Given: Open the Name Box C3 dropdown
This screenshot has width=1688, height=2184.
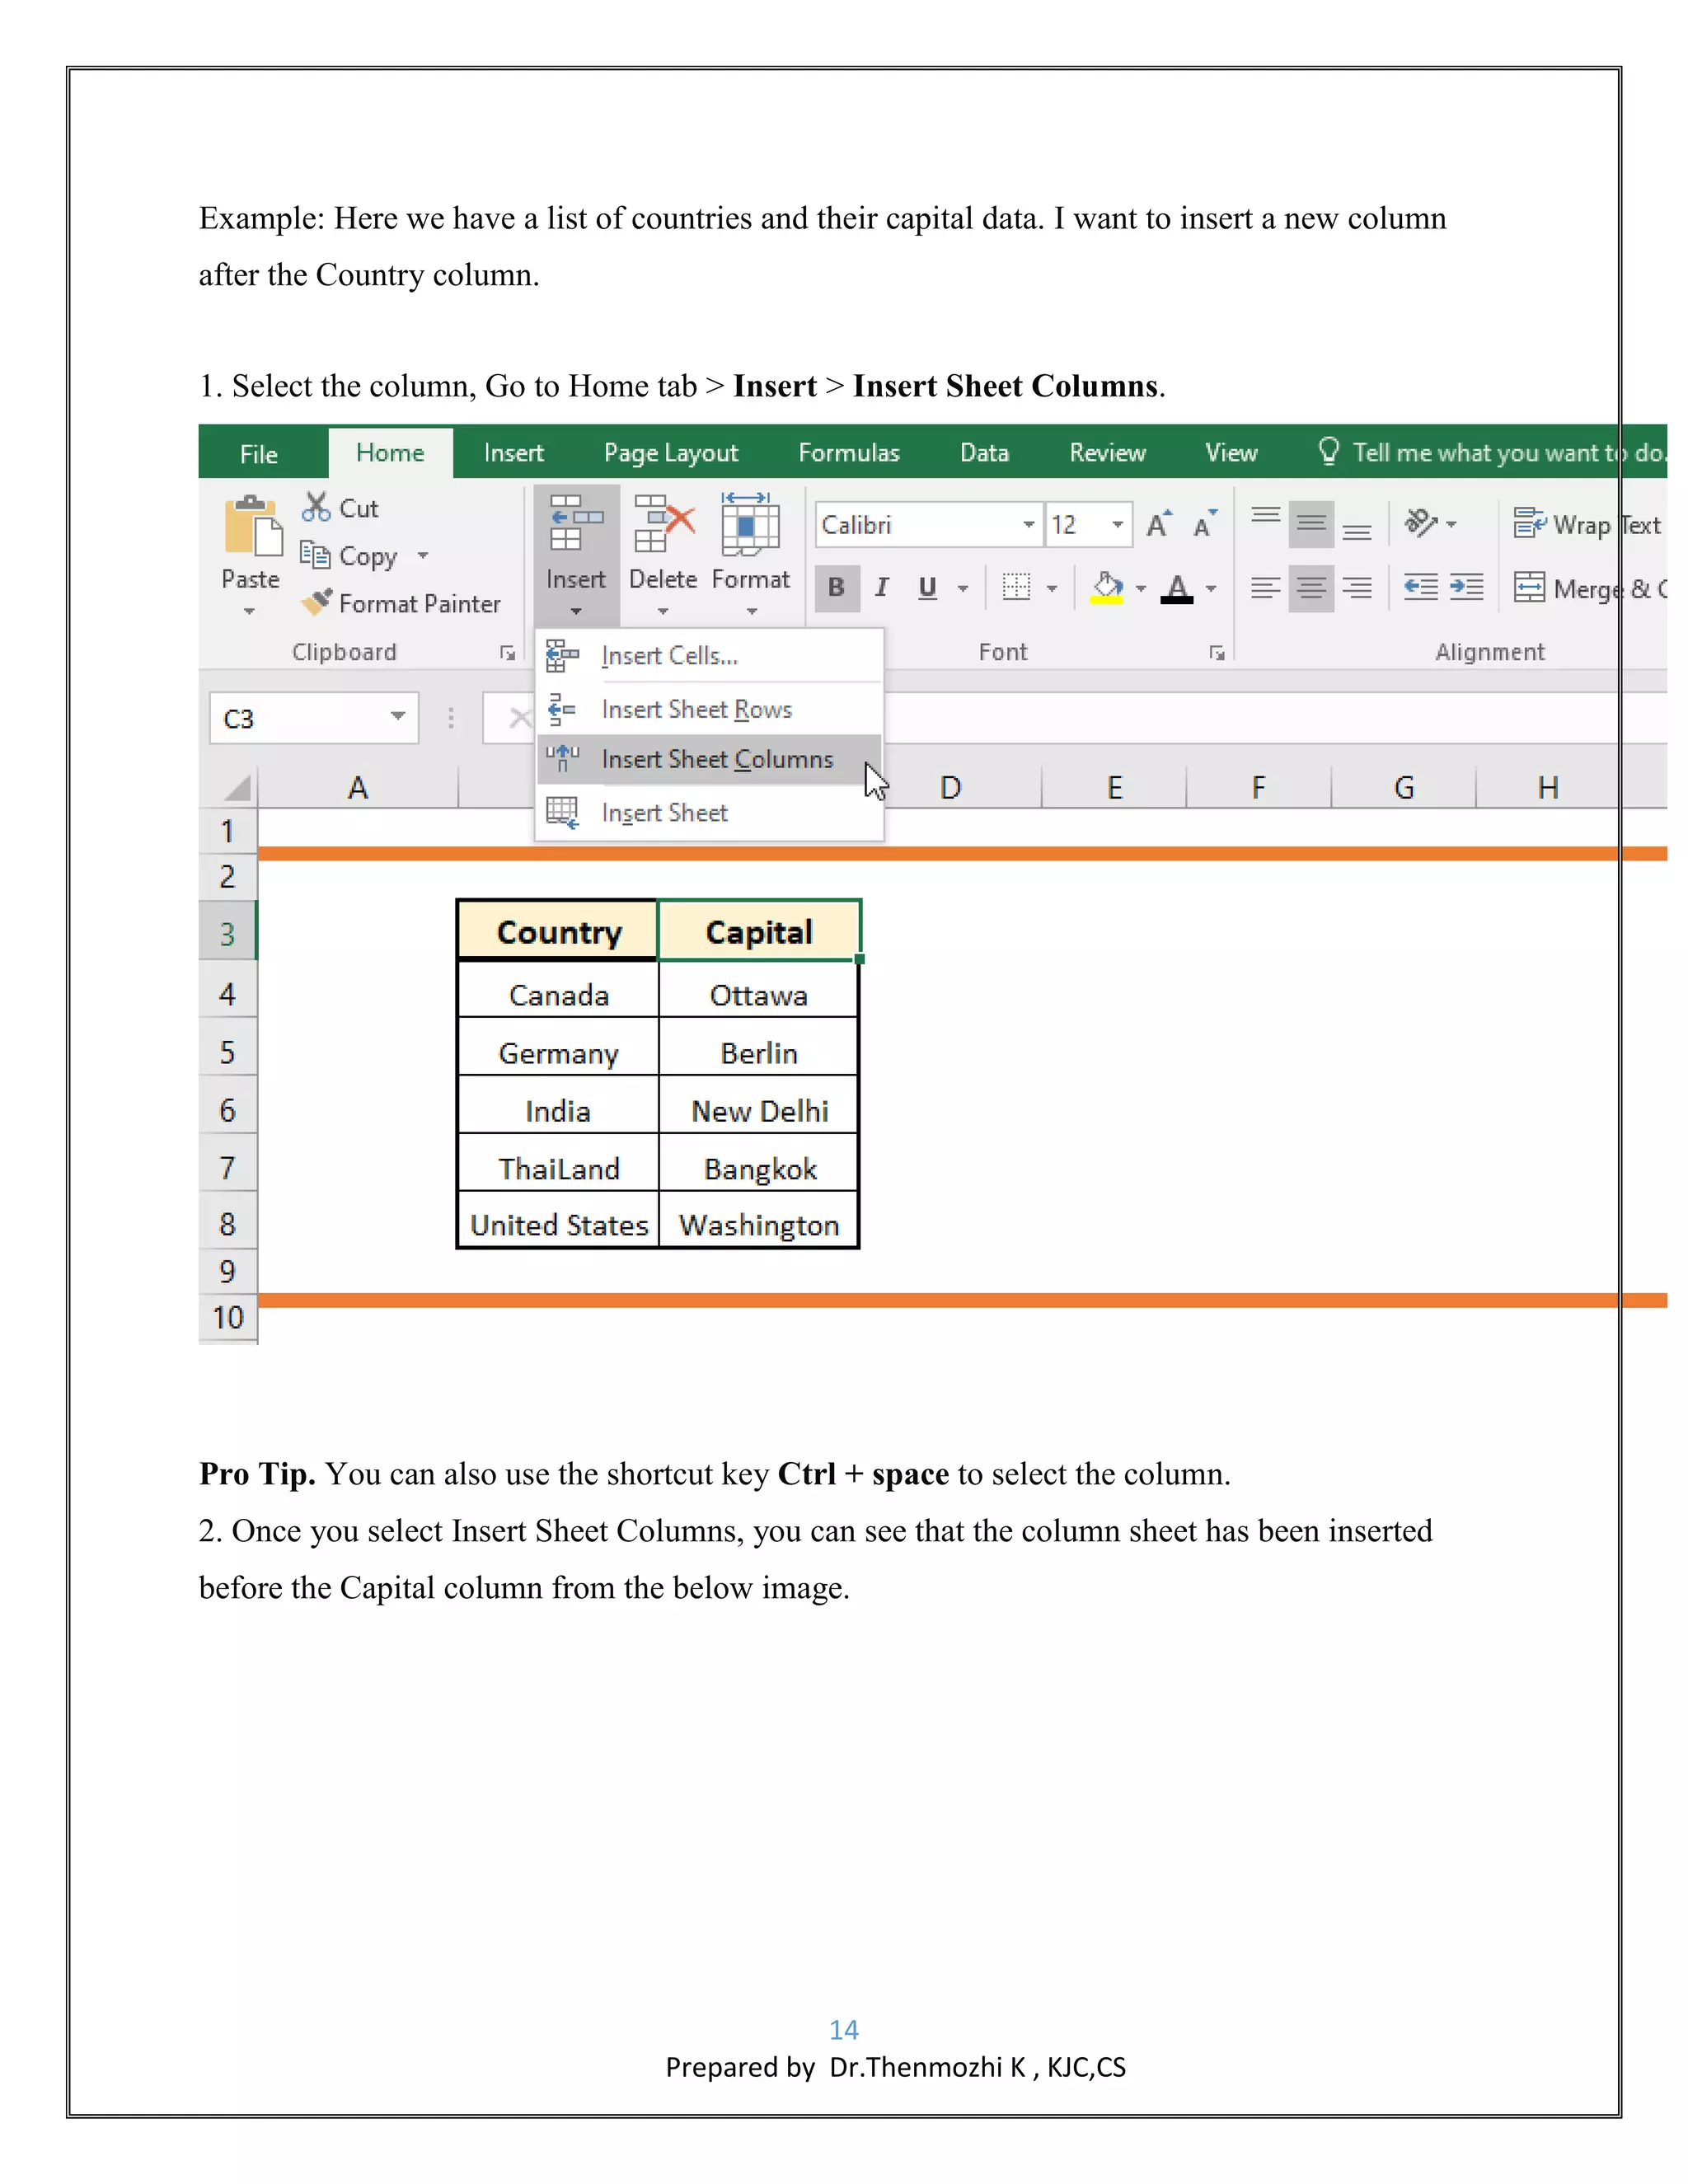Looking at the screenshot, I should [398, 716].
